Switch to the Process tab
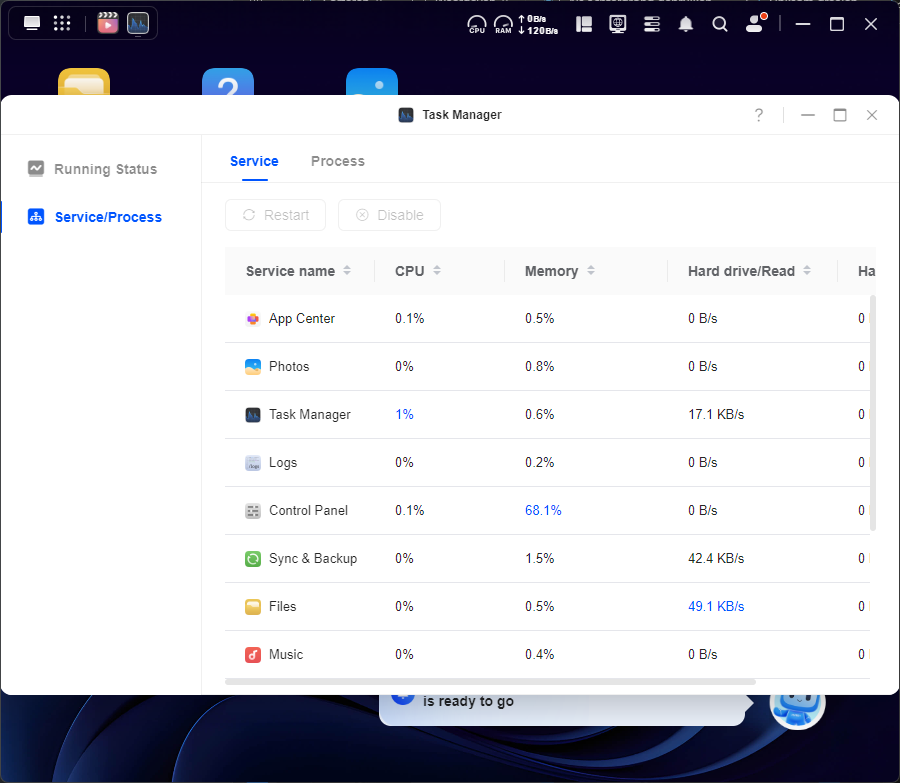Screen dimensions: 900x783 click(337, 161)
